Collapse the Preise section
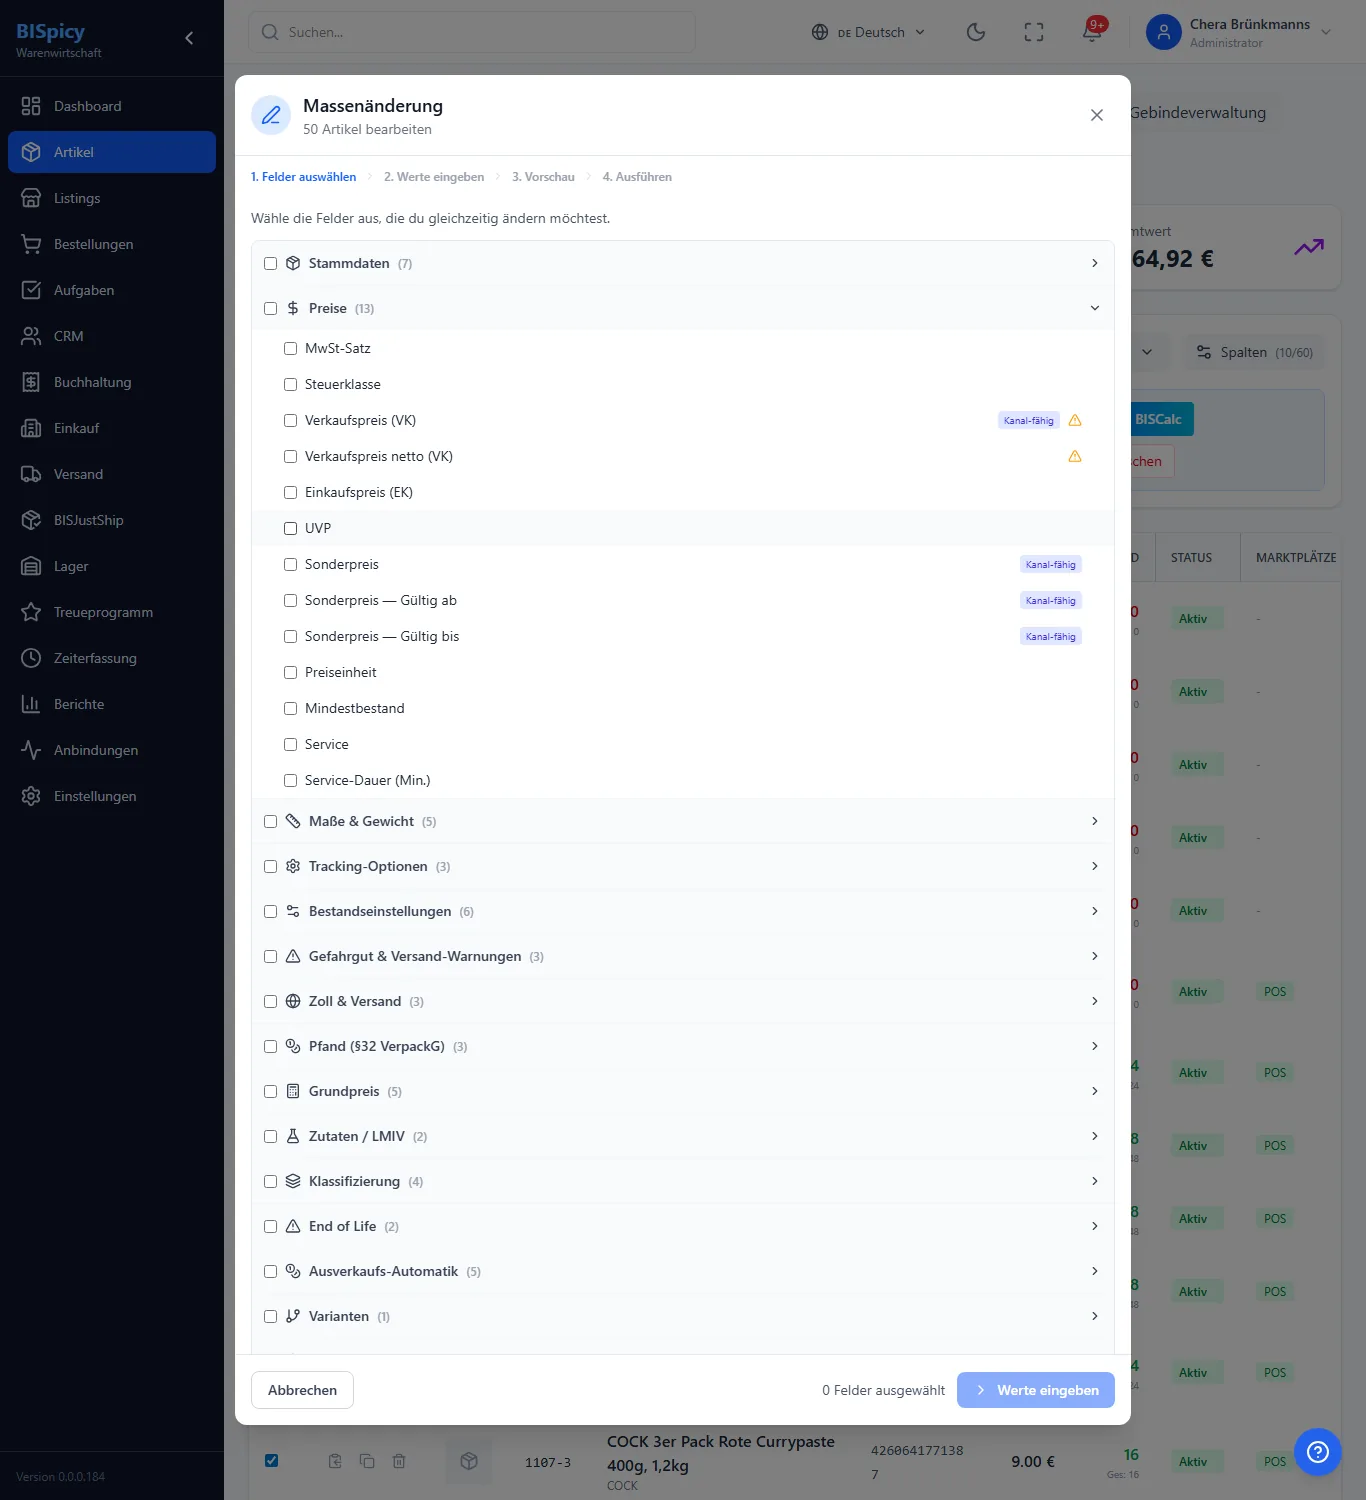 [x=1094, y=308]
